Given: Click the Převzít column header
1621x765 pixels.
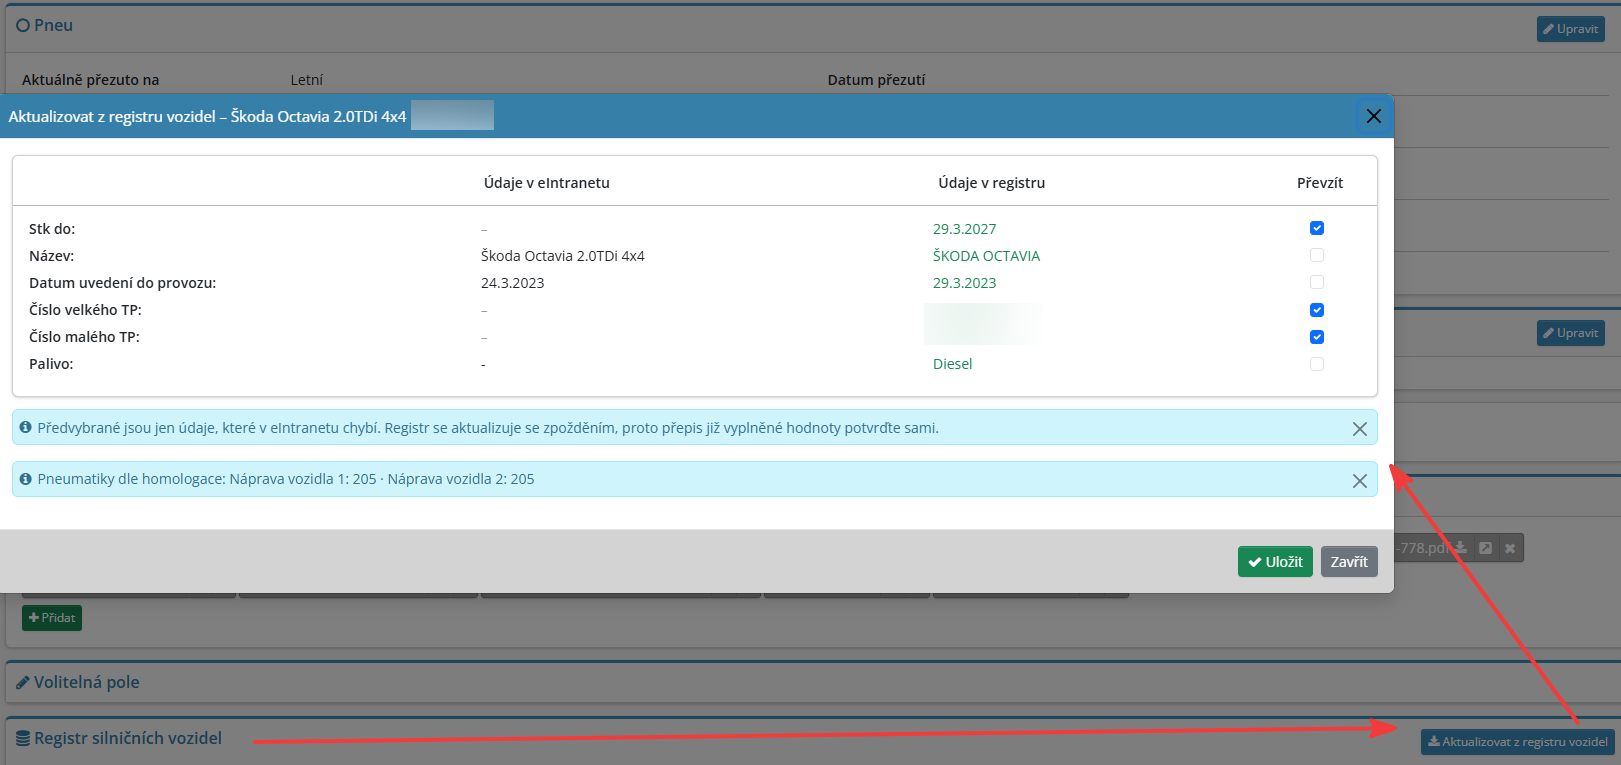Looking at the screenshot, I should (x=1320, y=183).
